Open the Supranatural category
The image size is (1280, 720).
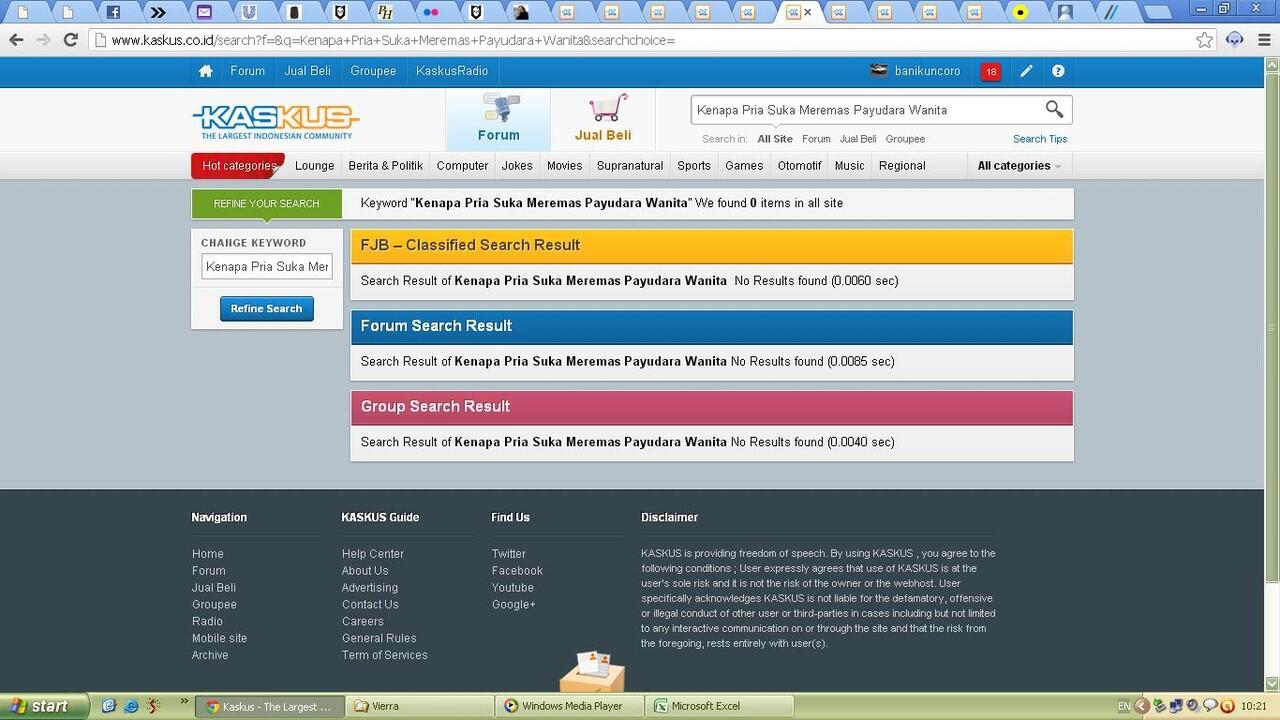pos(630,166)
